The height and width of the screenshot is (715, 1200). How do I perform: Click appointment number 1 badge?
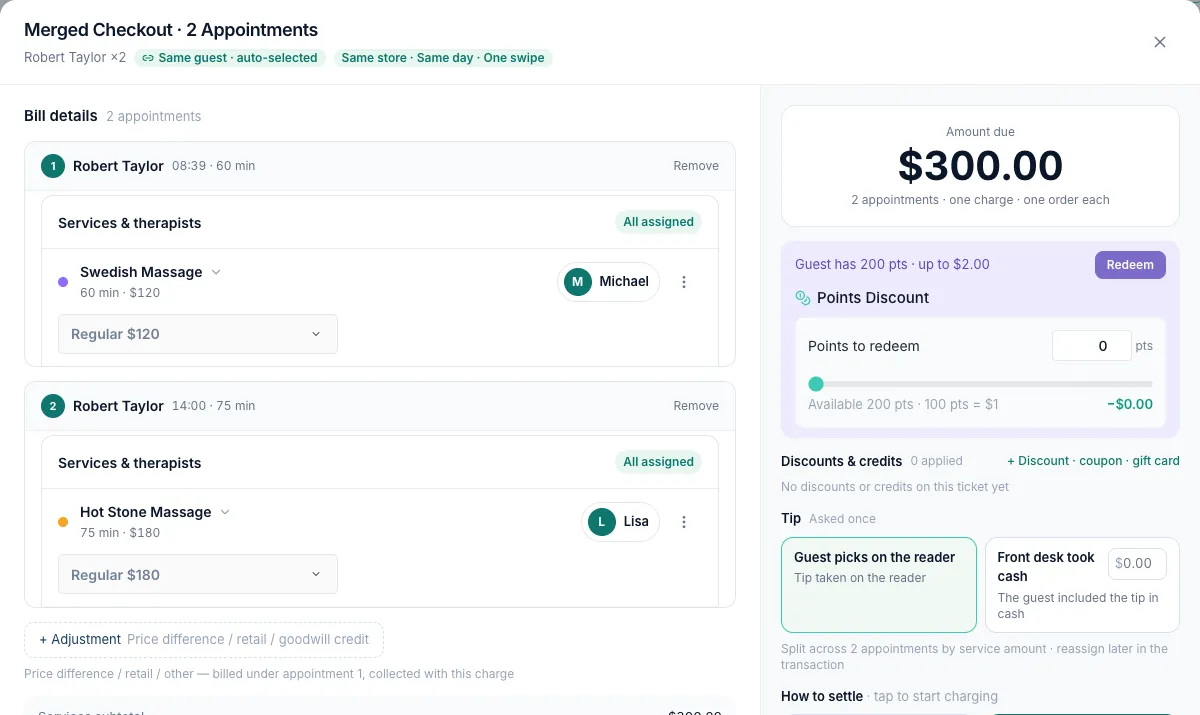pyautogui.click(x=53, y=166)
